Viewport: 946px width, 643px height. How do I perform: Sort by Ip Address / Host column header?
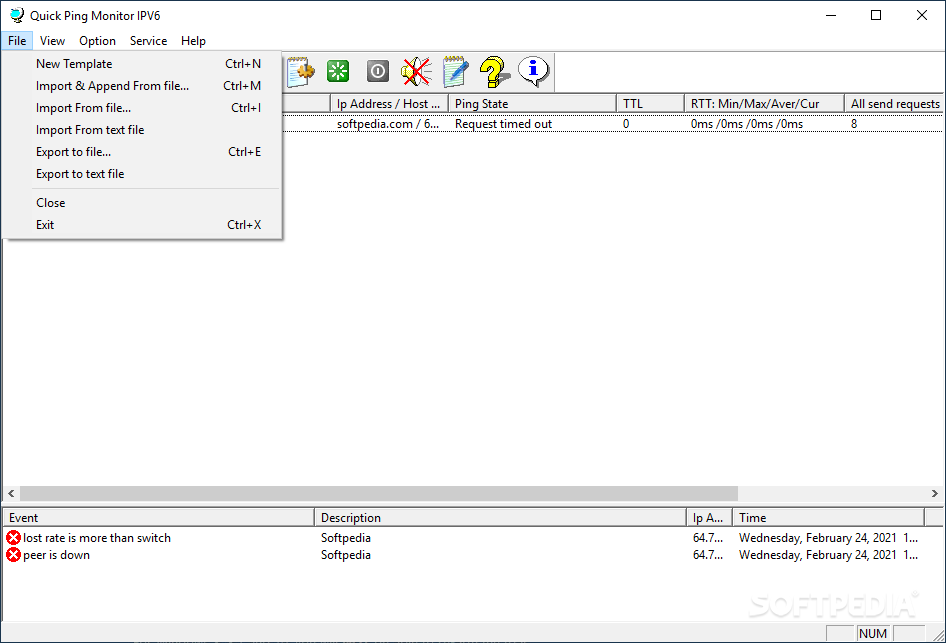[x=389, y=103]
